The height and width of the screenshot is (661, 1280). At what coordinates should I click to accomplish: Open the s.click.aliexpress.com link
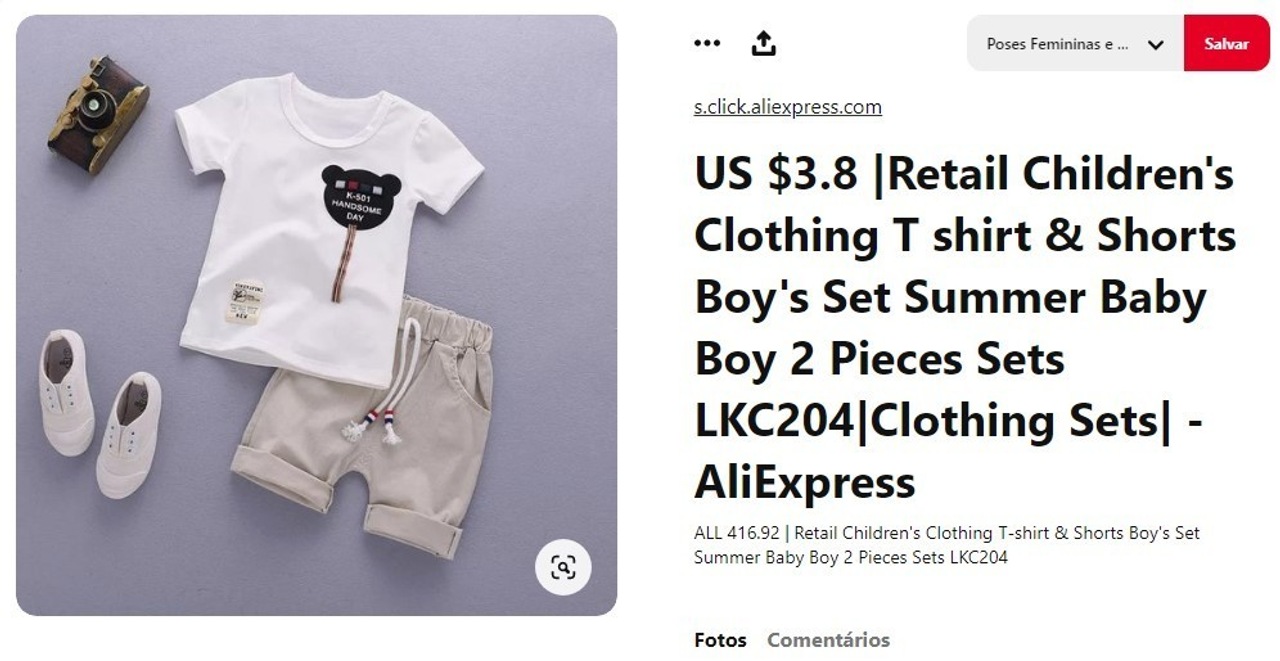click(788, 107)
